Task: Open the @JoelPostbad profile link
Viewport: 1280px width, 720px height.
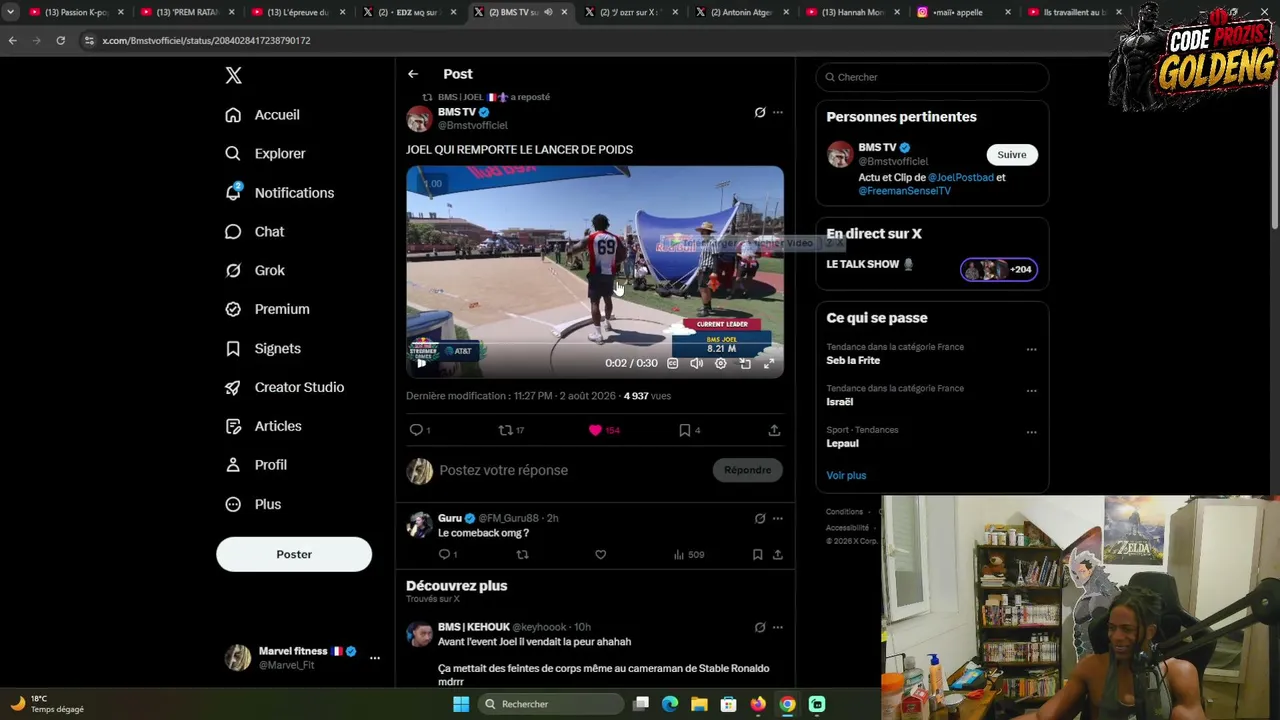Action: pyautogui.click(x=961, y=178)
